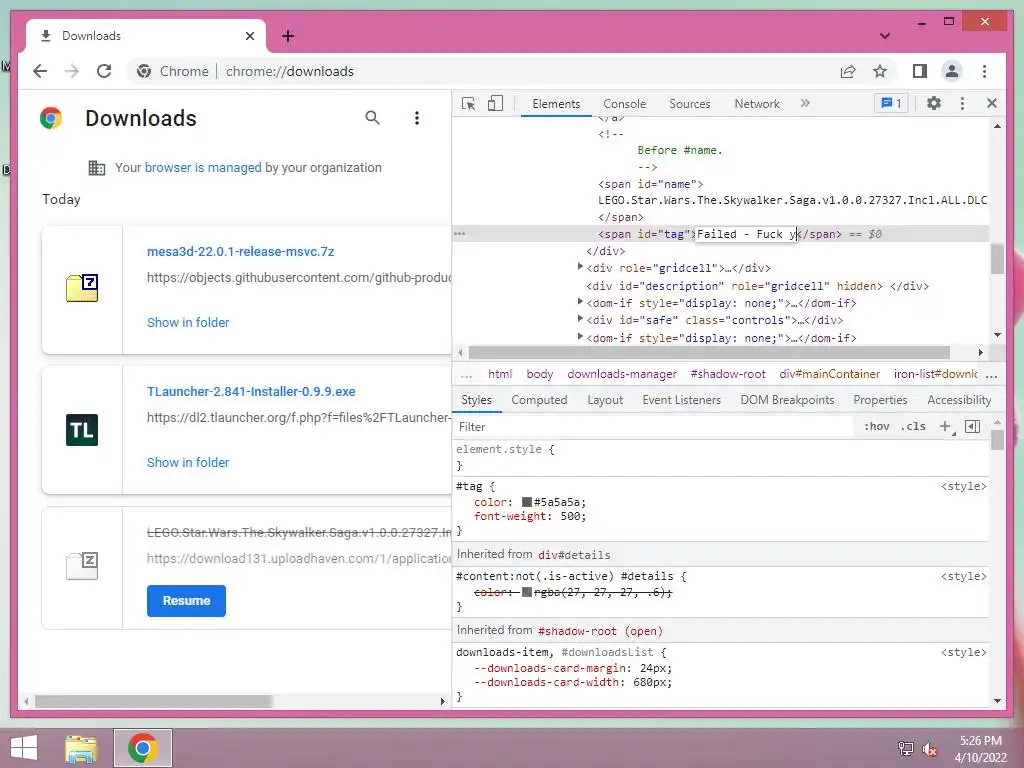This screenshot has width=1024, height=768.
Task: Show more DevTools tabs with the double chevron
Action: [x=805, y=103]
